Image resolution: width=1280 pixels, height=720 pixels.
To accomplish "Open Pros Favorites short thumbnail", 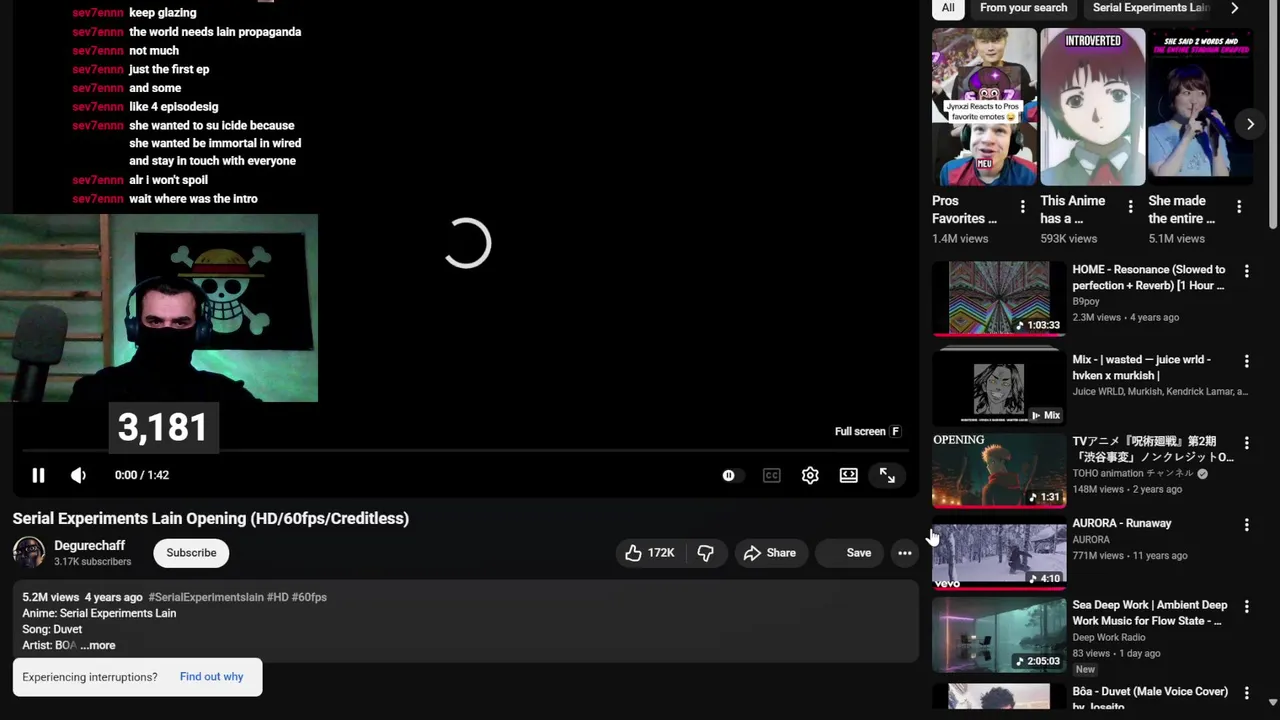I will coord(984,107).
